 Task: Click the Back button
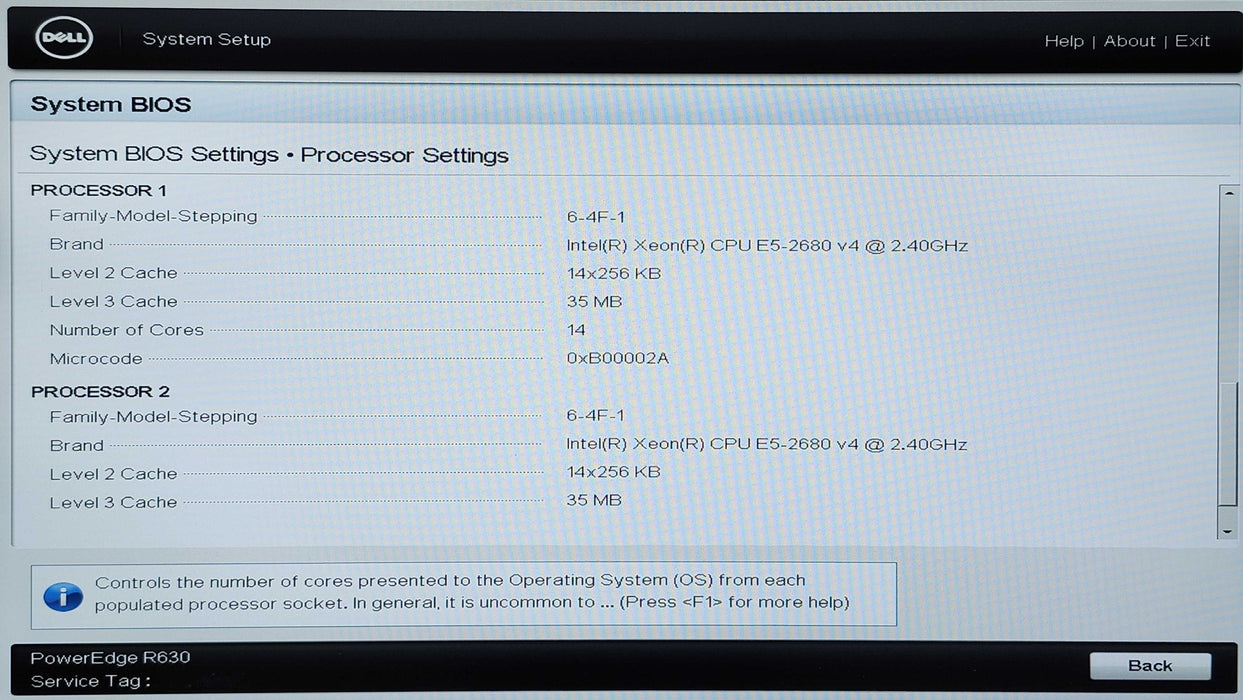tap(1150, 666)
